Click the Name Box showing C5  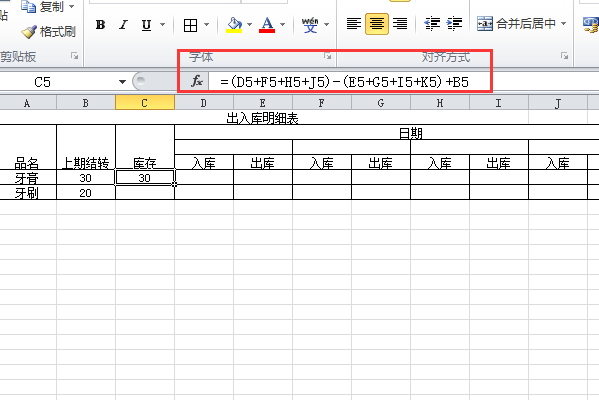point(57,82)
